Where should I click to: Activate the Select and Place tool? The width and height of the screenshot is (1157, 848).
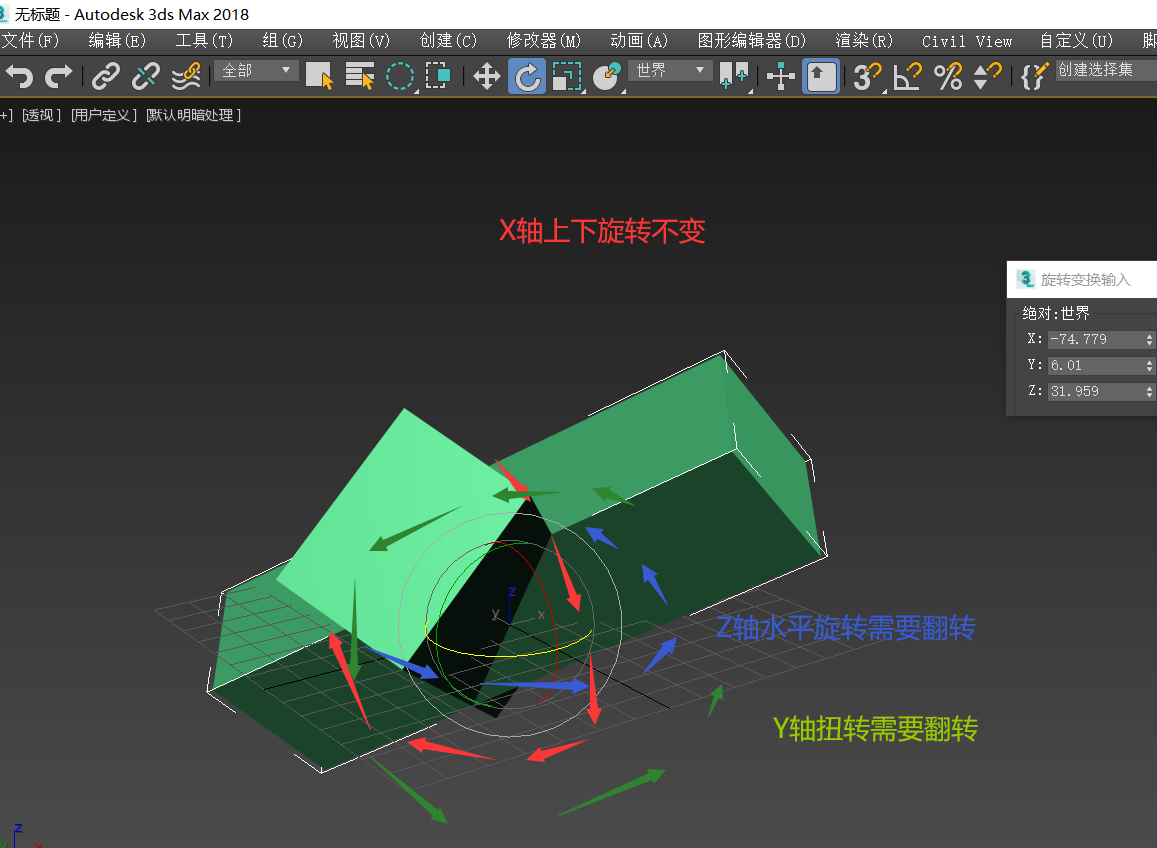(607, 76)
